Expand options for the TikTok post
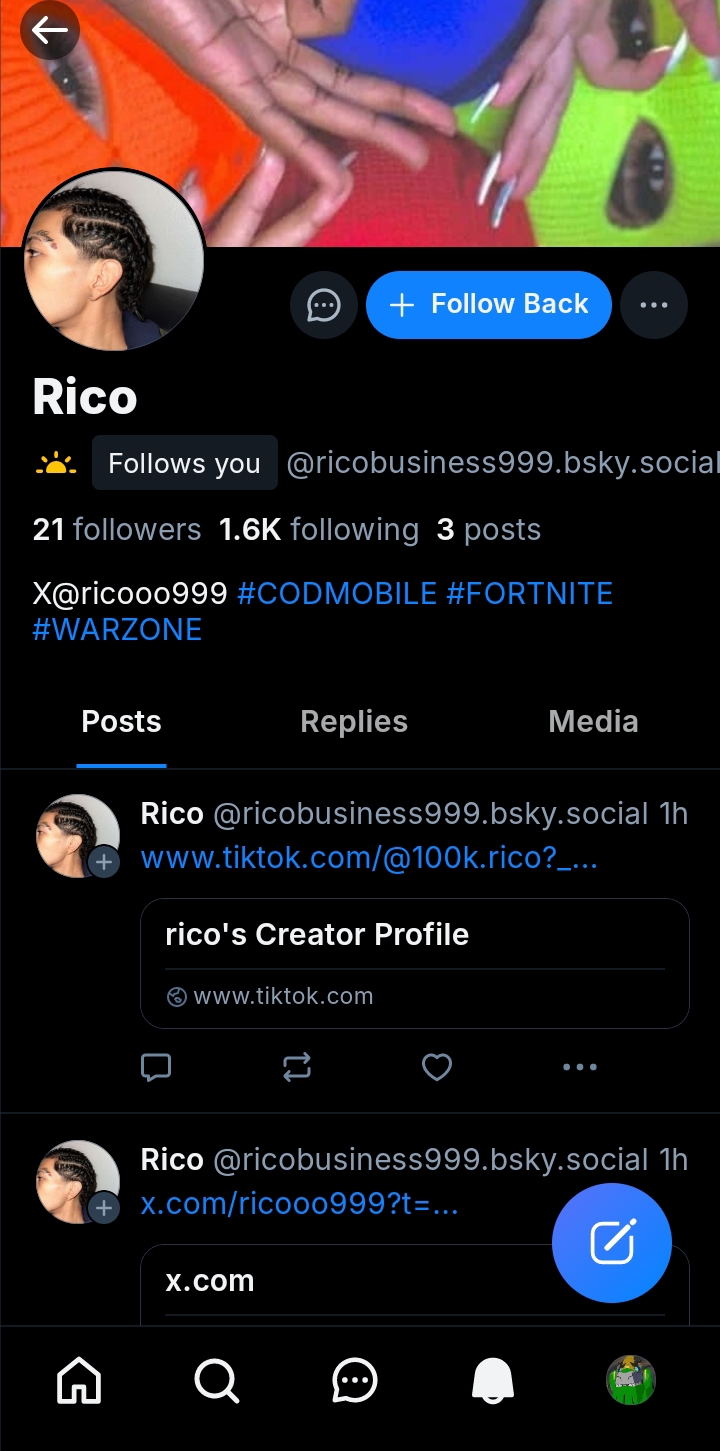 point(580,1068)
